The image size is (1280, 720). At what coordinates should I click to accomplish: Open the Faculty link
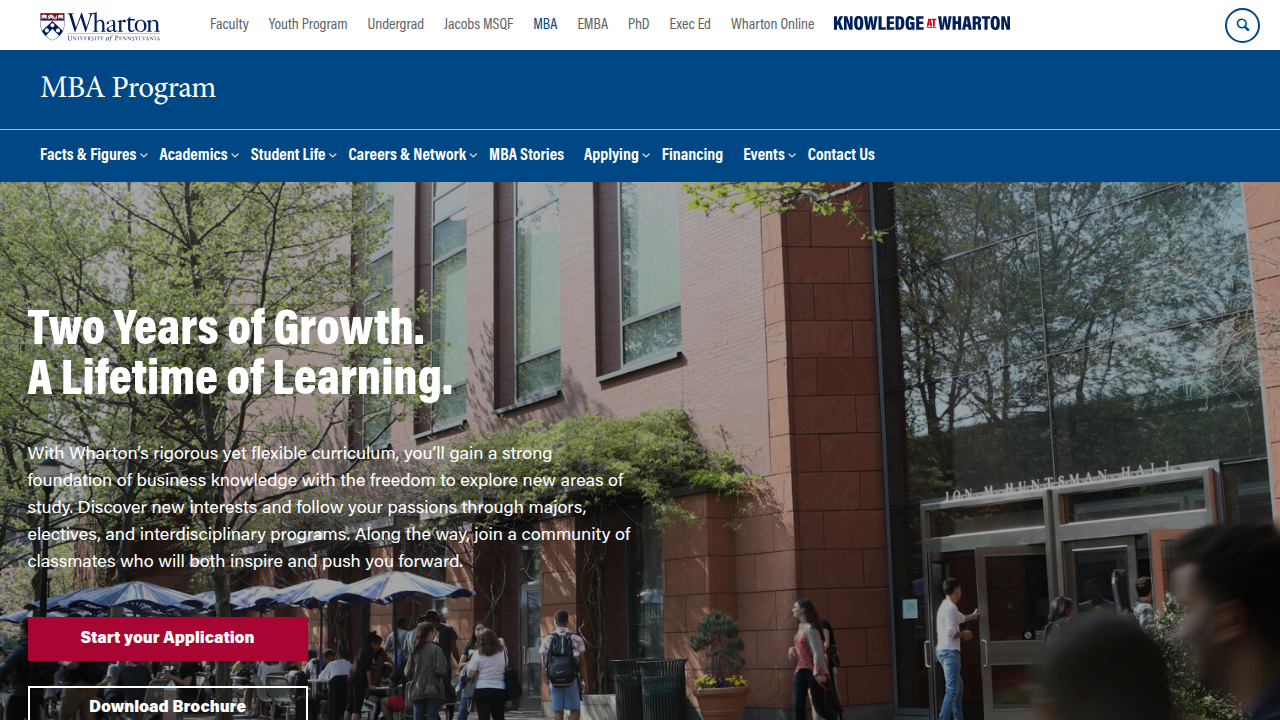click(x=229, y=24)
